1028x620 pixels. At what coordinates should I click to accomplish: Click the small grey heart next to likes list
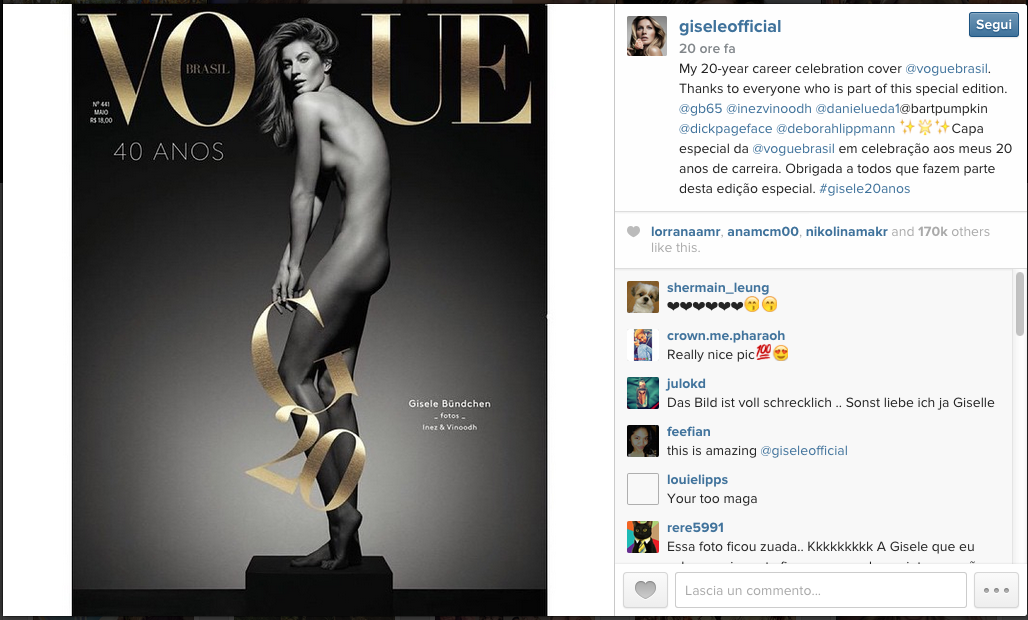(633, 231)
